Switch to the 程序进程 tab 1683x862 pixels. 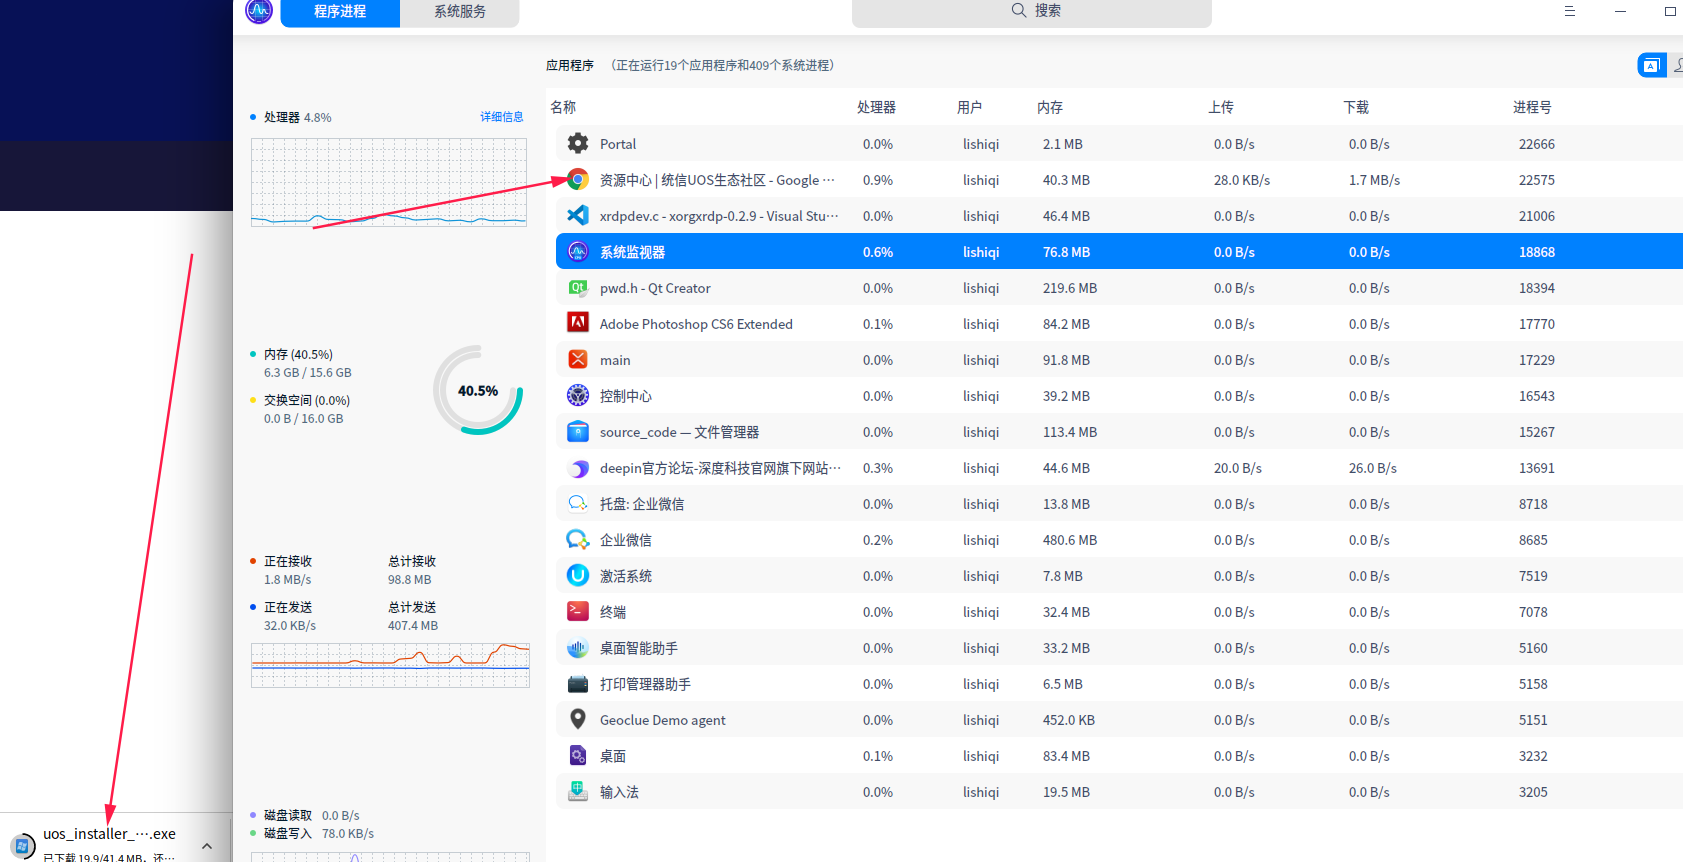coord(340,12)
